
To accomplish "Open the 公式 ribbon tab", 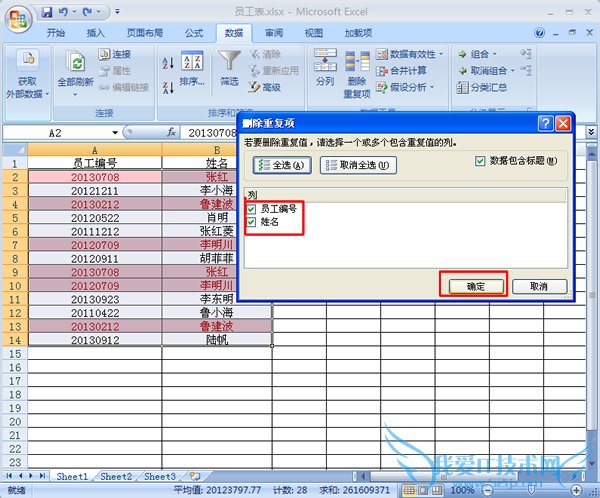I will click(194, 33).
